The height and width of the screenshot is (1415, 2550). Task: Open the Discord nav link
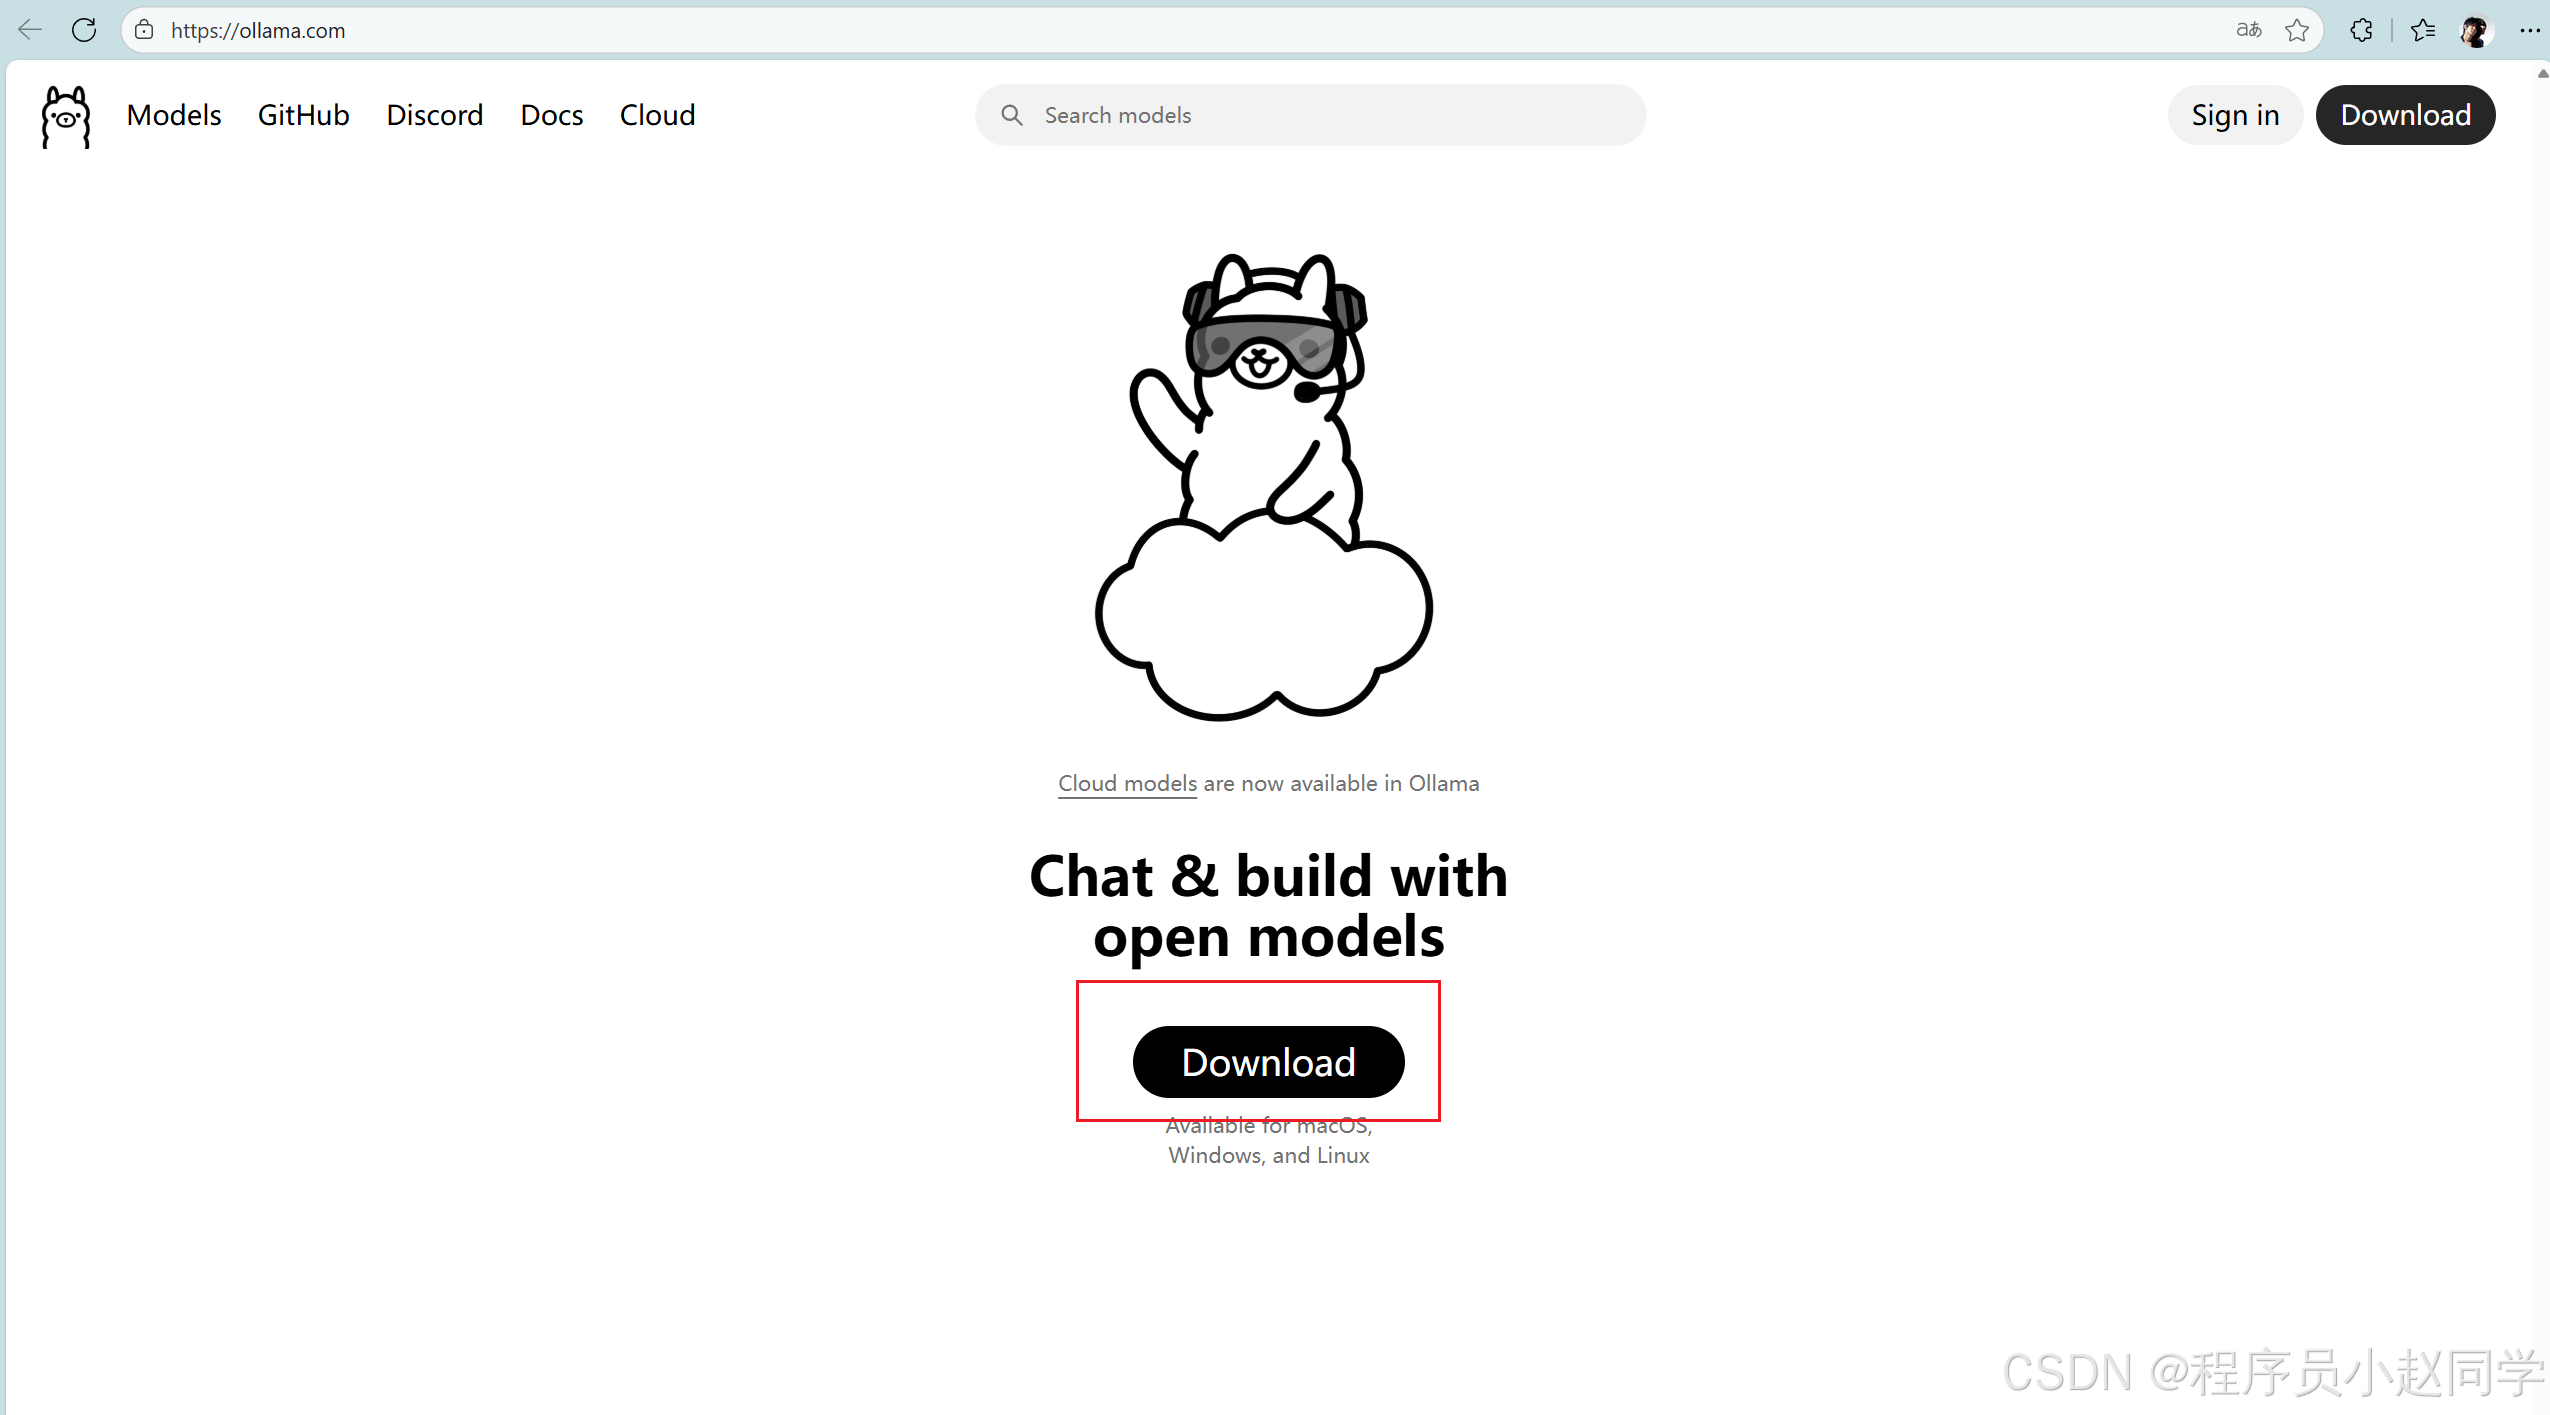[434, 115]
